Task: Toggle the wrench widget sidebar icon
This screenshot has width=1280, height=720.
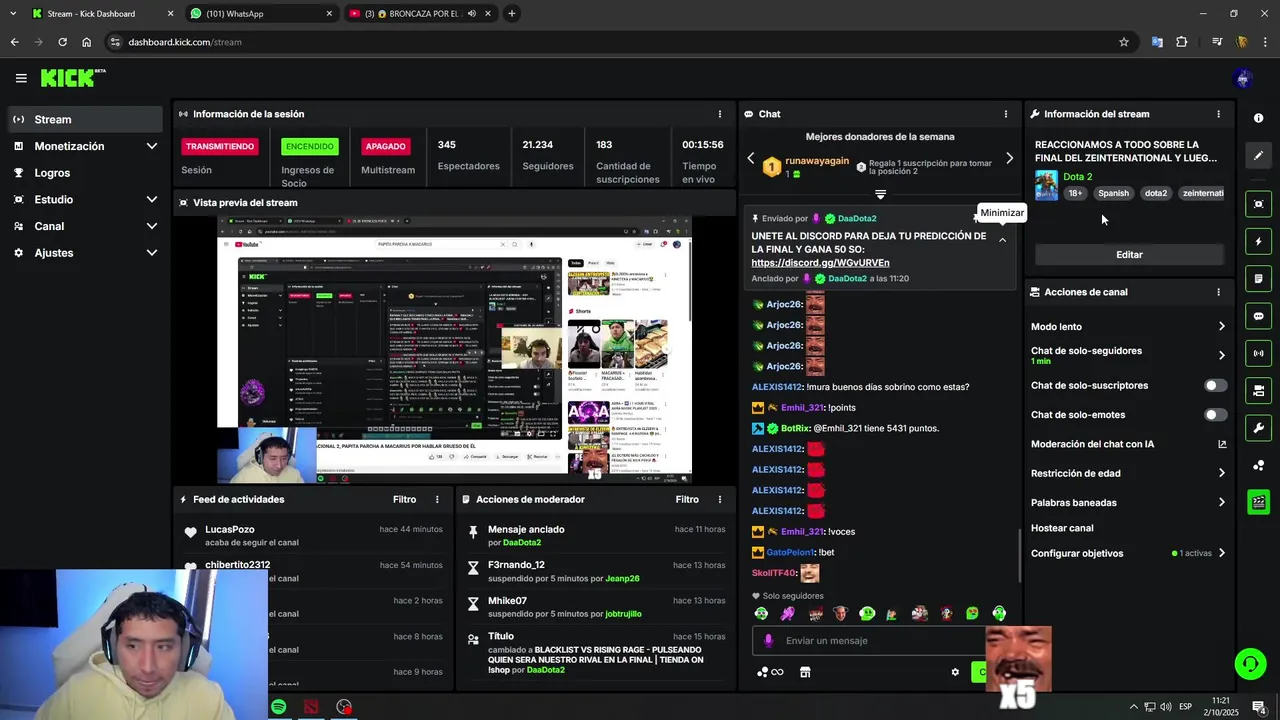Action: tap(1258, 428)
